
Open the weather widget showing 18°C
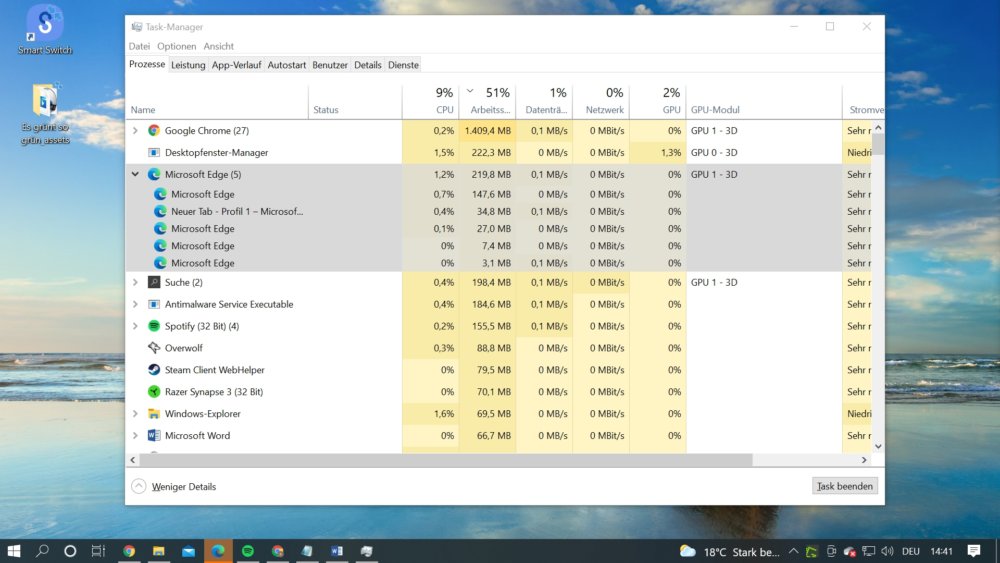[730, 552]
